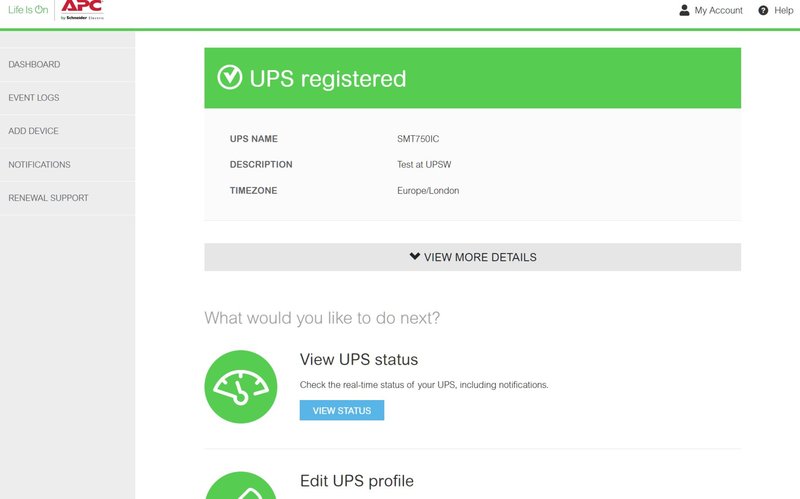This screenshot has width=800, height=499.
Task: Expand the VIEW MORE DETAILS bar
Action: click(x=472, y=257)
